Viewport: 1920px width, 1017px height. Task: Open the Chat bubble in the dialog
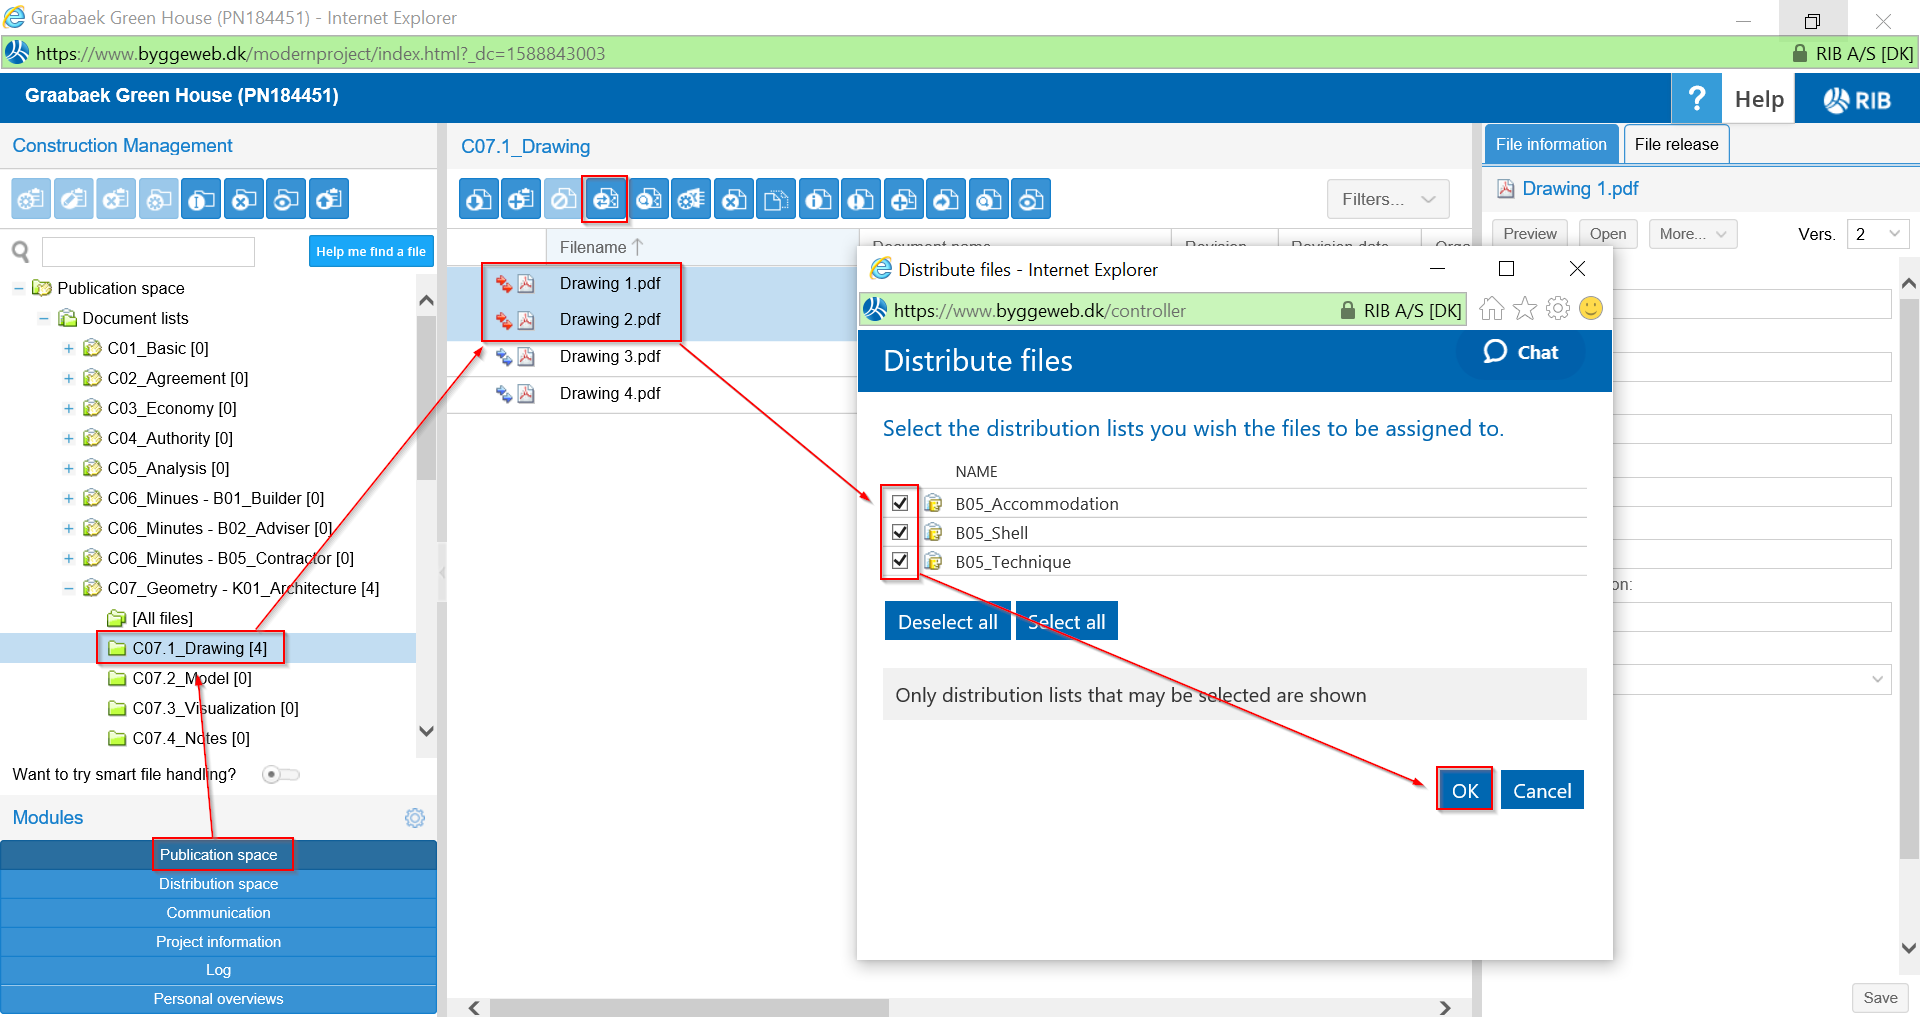coord(1521,352)
